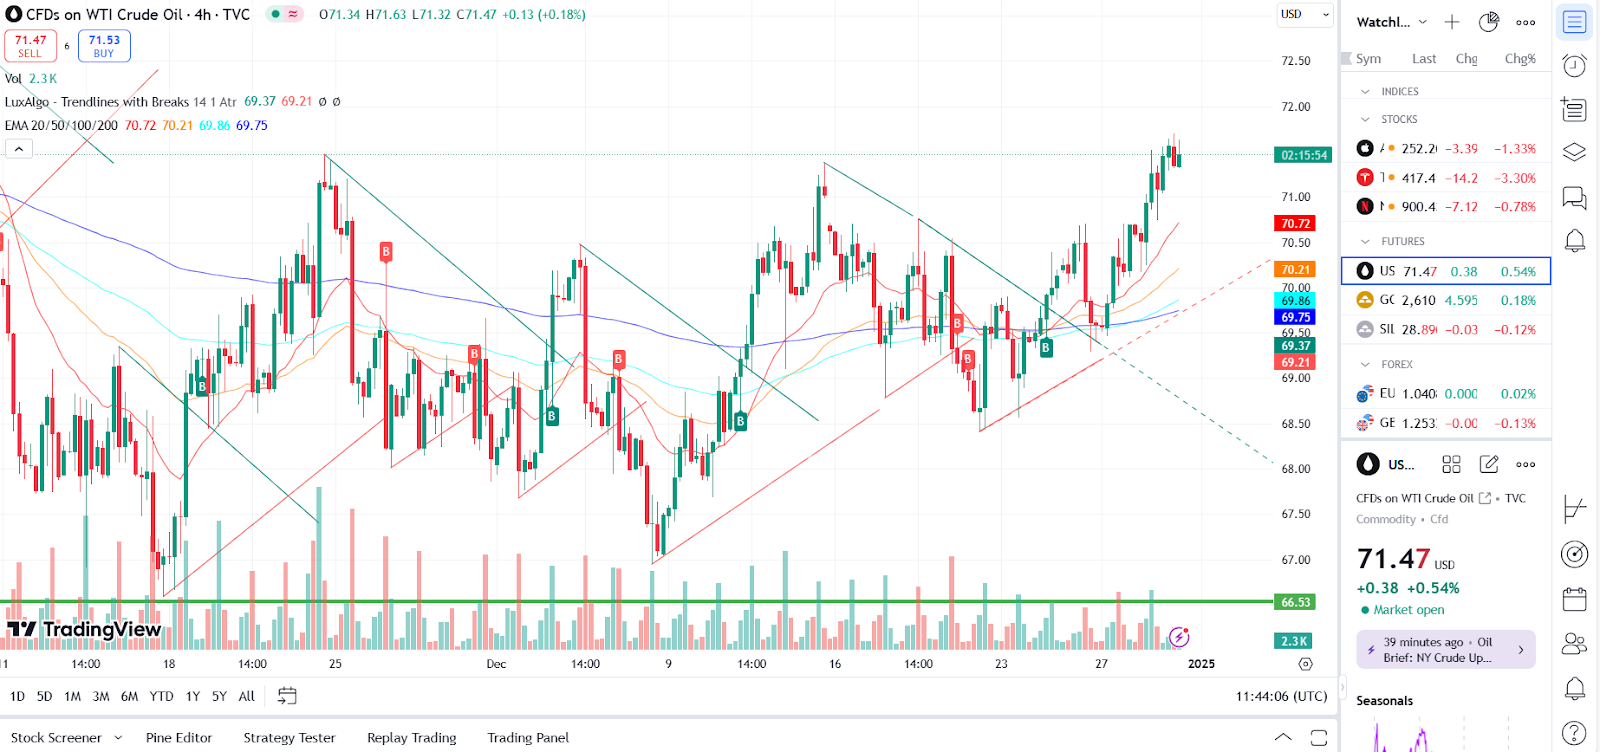The height and width of the screenshot is (752, 1600).
Task: Open the Replay Trading tab
Action: point(411,738)
